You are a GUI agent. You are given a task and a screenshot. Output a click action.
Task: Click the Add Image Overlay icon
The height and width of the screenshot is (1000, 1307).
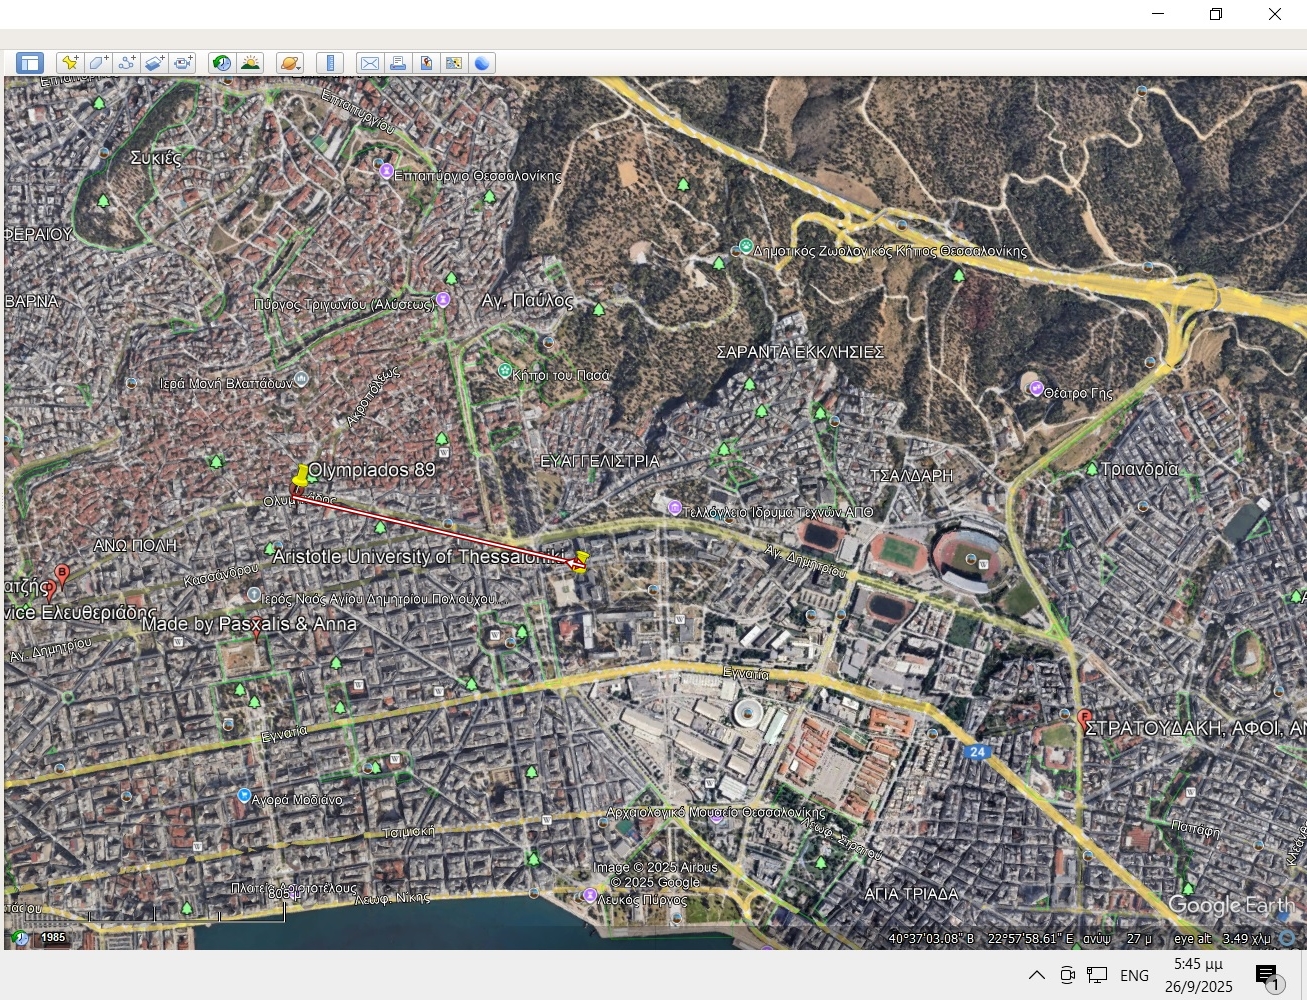point(154,63)
